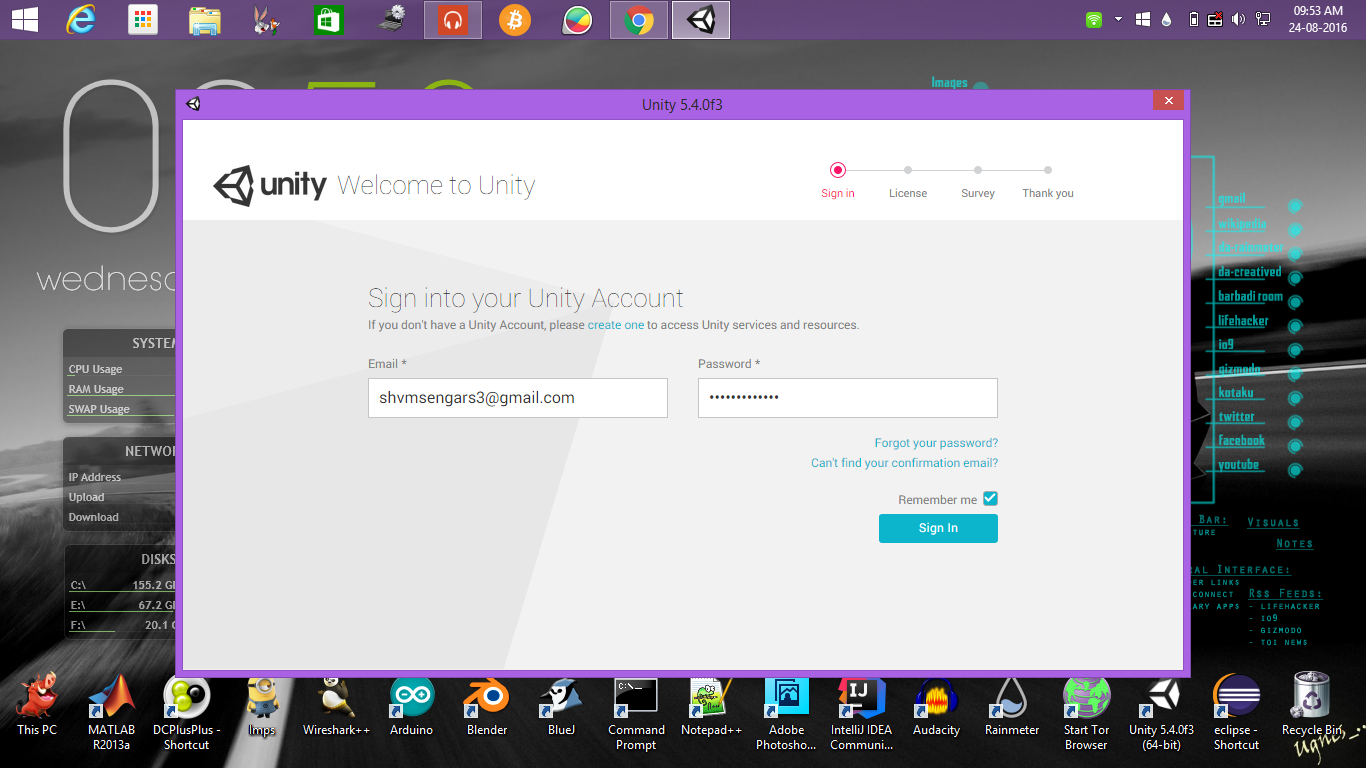Select the Notepad++ desktop shortcut
The height and width of the screenshot is (768, 1366).
tap(711, 706)
